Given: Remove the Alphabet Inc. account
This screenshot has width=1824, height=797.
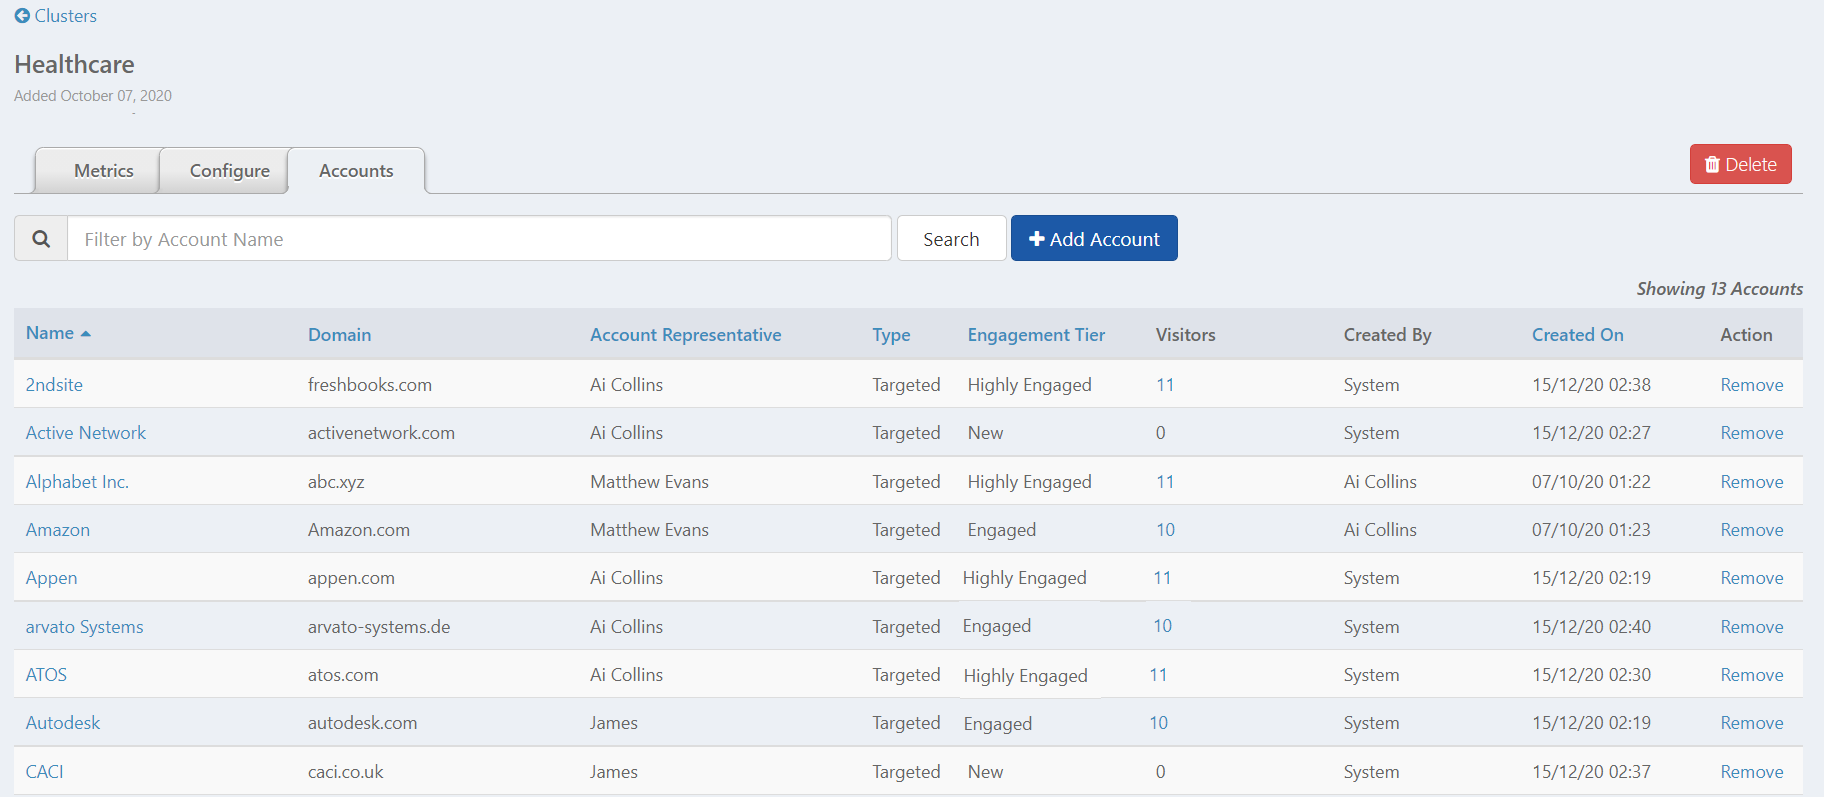Looking at the screenshot, I should click(1751, 482).
